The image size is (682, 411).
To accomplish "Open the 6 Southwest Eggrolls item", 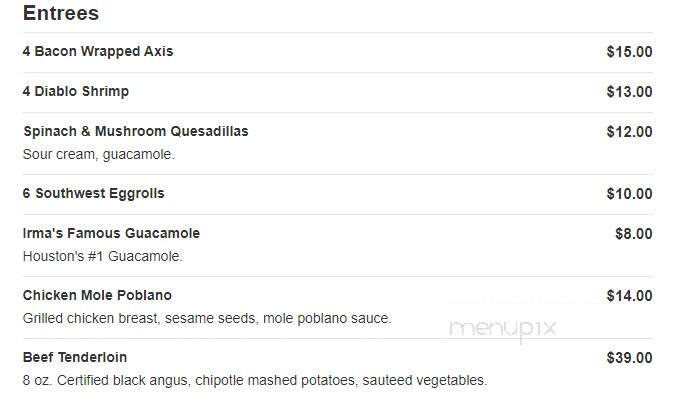I will pos(94,194).
